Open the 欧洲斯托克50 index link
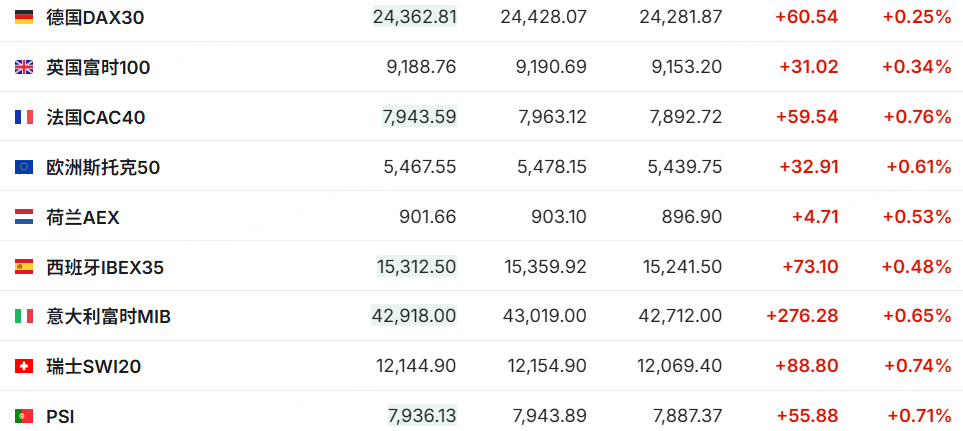The height and width of the screenshot is (431, 963). click(x=103, y=167)
